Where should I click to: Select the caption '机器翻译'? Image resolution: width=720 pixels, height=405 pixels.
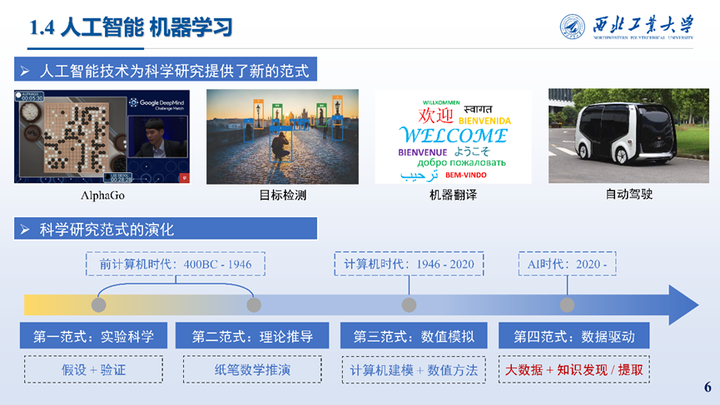coord(453,195)
